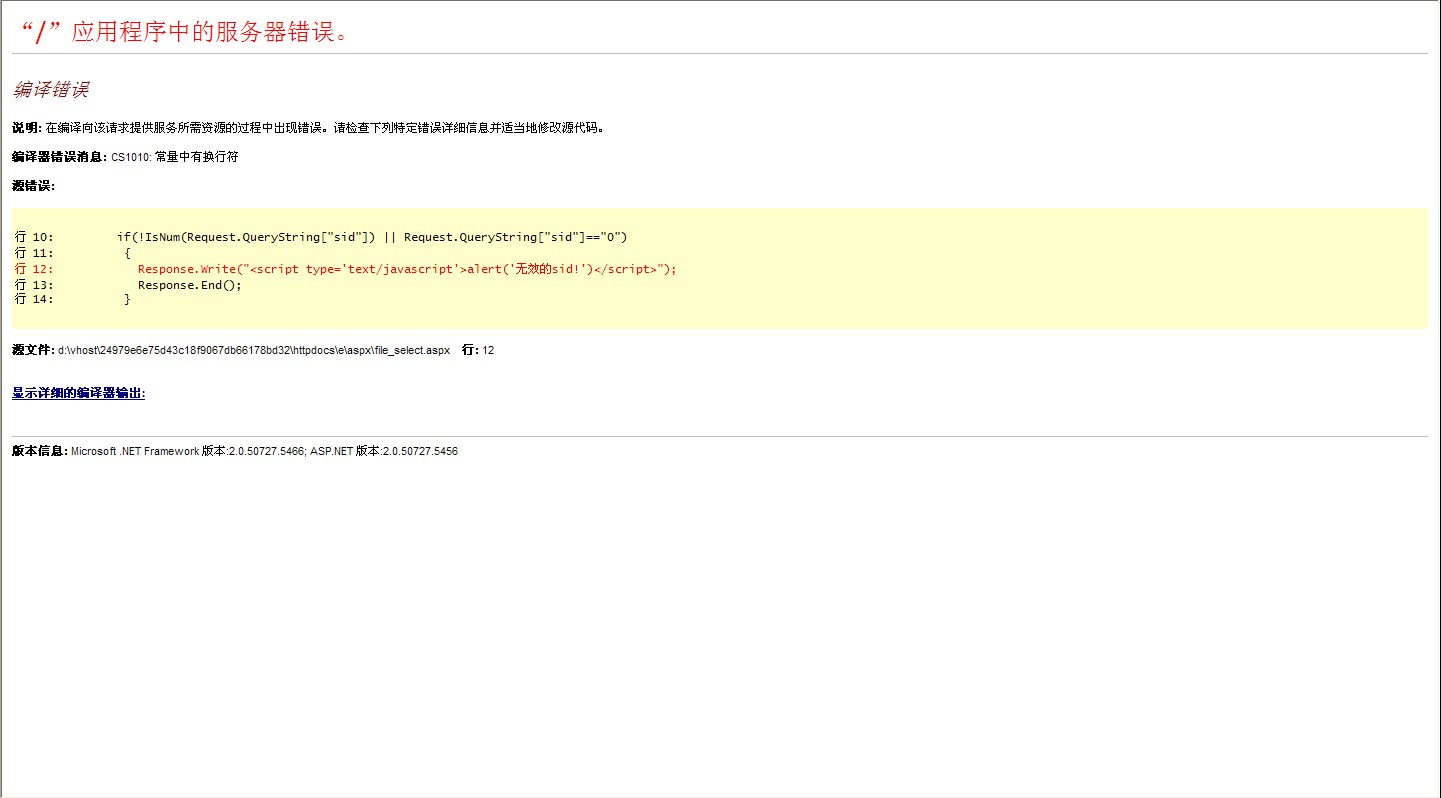Click the bold 版本信息 label
1441x798 pixels.
(x=40, y=452)
